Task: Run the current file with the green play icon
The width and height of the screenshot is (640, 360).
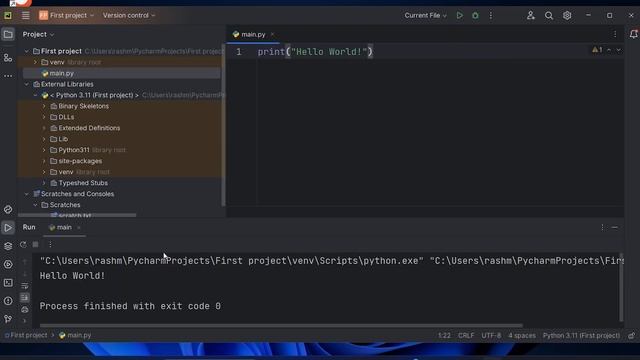Action: coord(460,16)
